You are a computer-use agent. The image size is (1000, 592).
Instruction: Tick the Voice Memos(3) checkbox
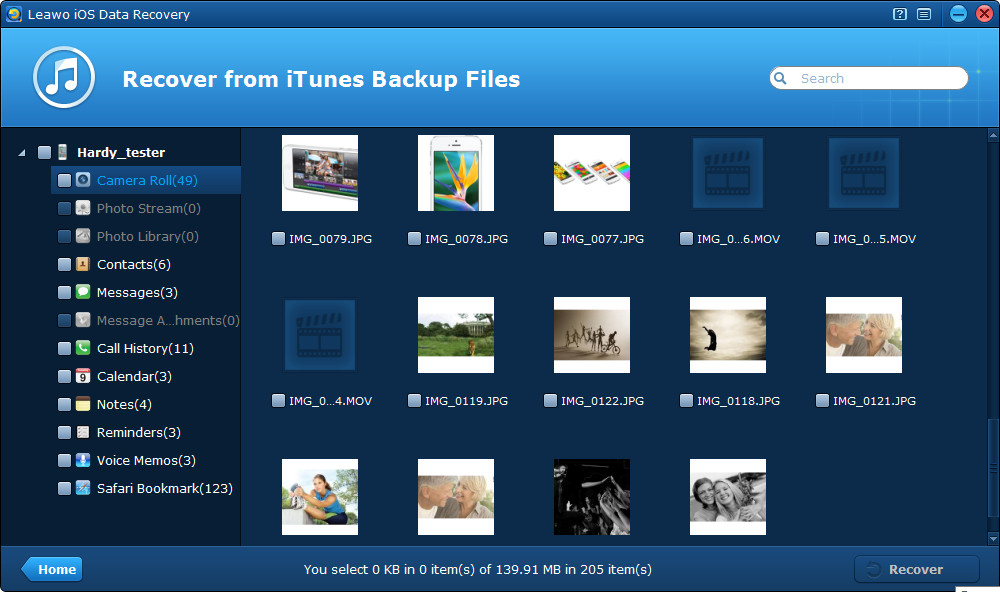[64, 461]
